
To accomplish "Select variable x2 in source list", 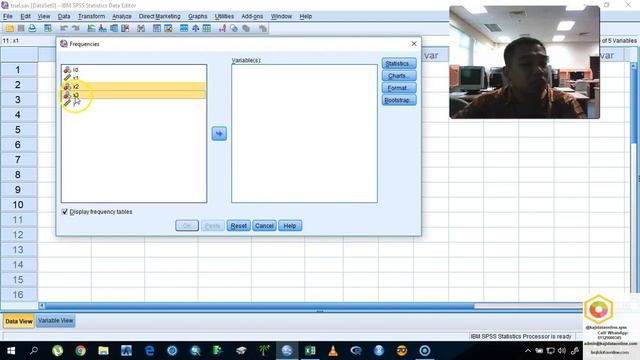I will coord(134,87).
